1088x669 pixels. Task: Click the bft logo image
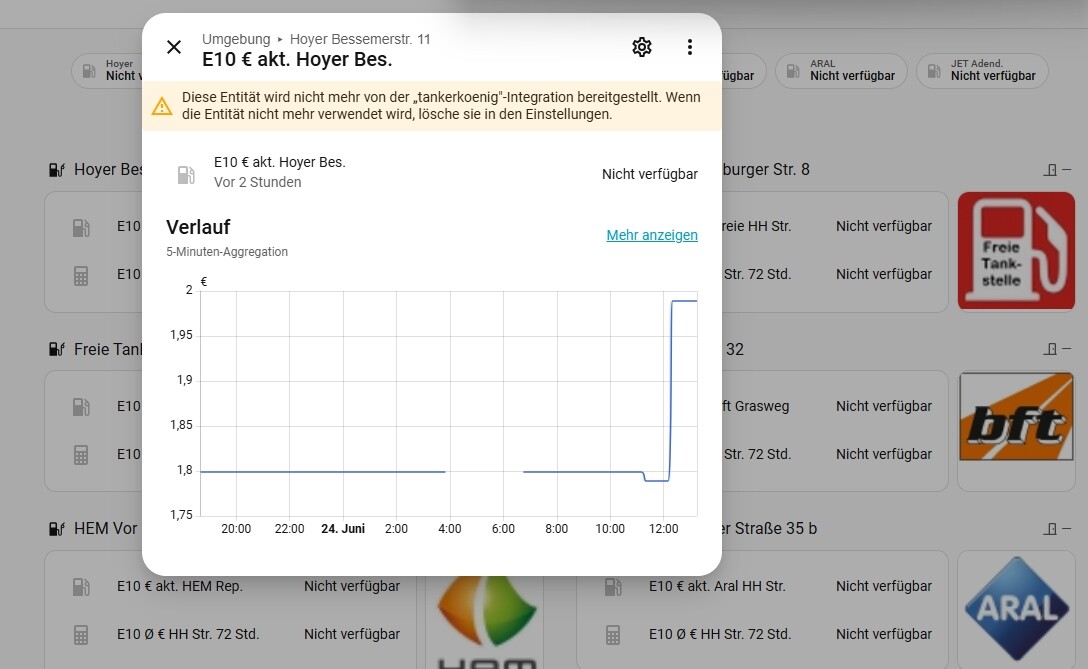tap(1017, 416)
